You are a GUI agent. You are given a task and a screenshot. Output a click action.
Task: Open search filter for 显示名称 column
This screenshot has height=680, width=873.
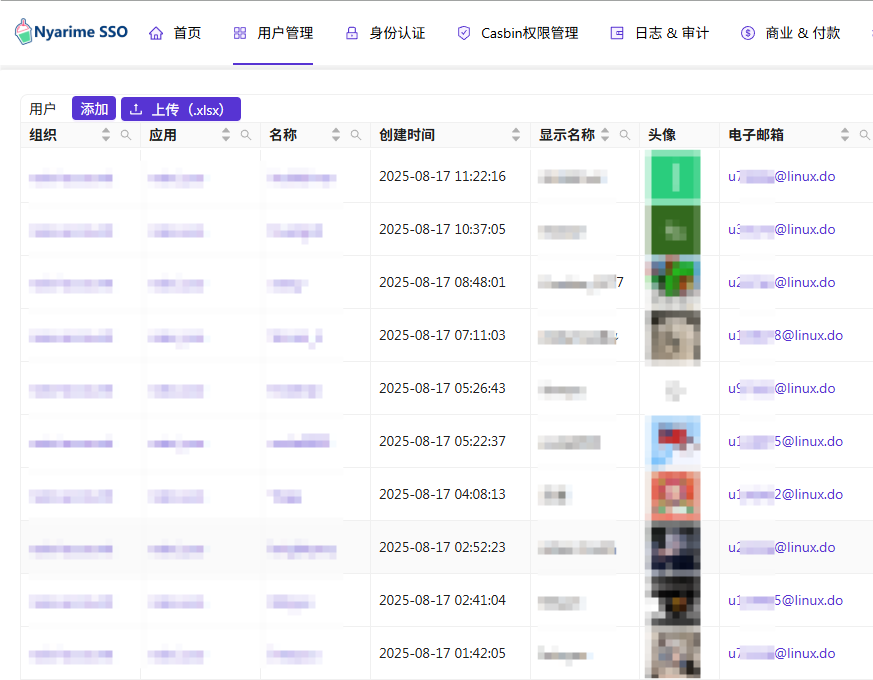coord(625,135)
